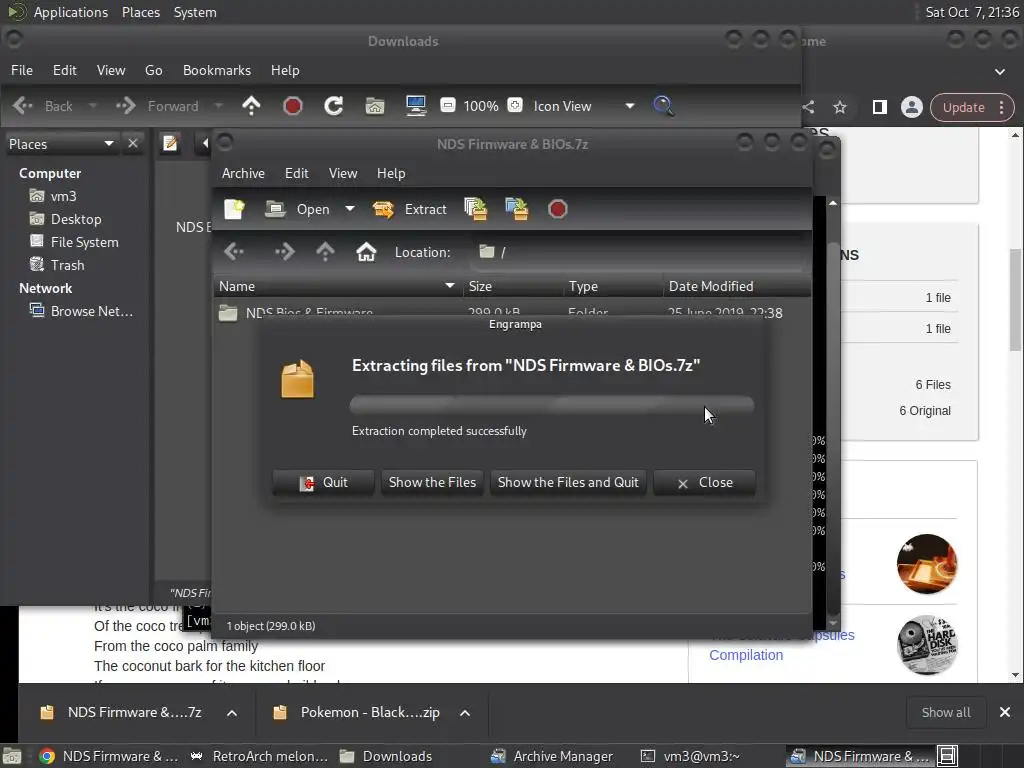The height and width of the screenshot is (768, 1024).
Task: Click the Stop loading icon in file manager
Action: click(x=293, y=106)
